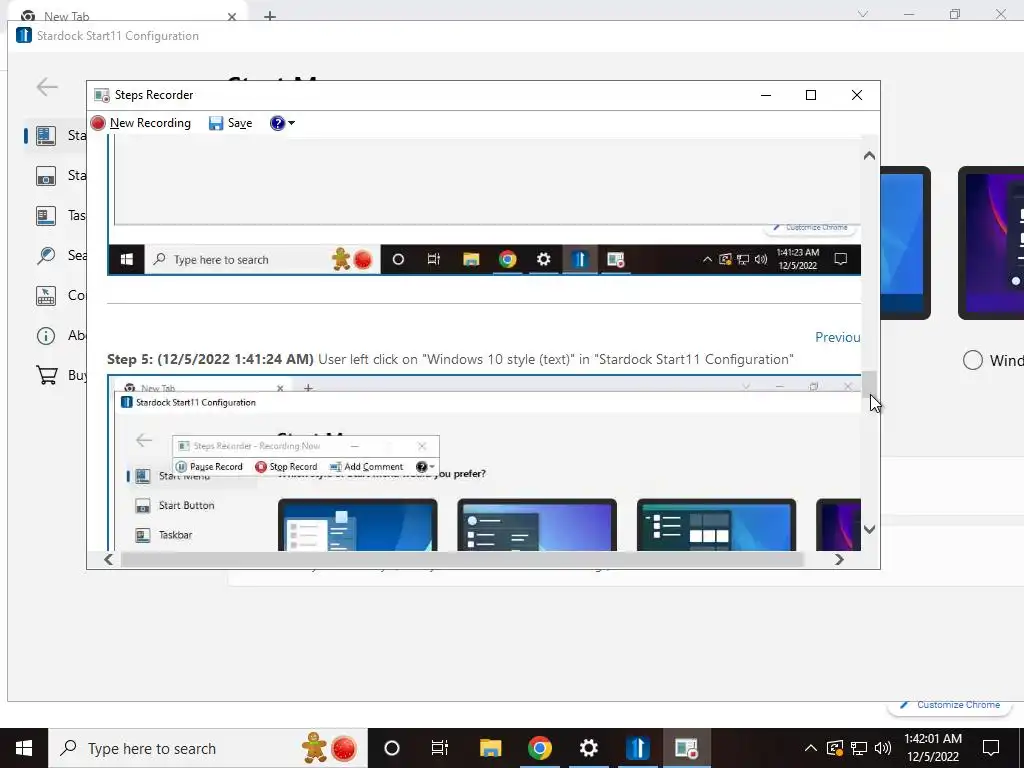Open network status tray icon
This screenshot has height=768, width=1024.
(x=859, y=748)
